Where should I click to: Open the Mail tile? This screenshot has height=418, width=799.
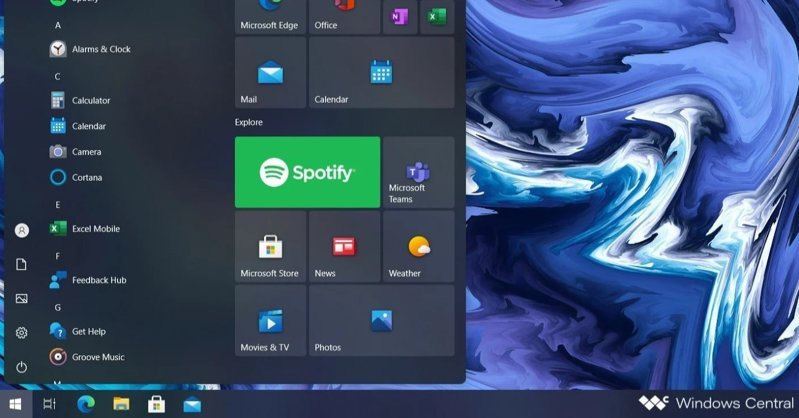point(271,72)
